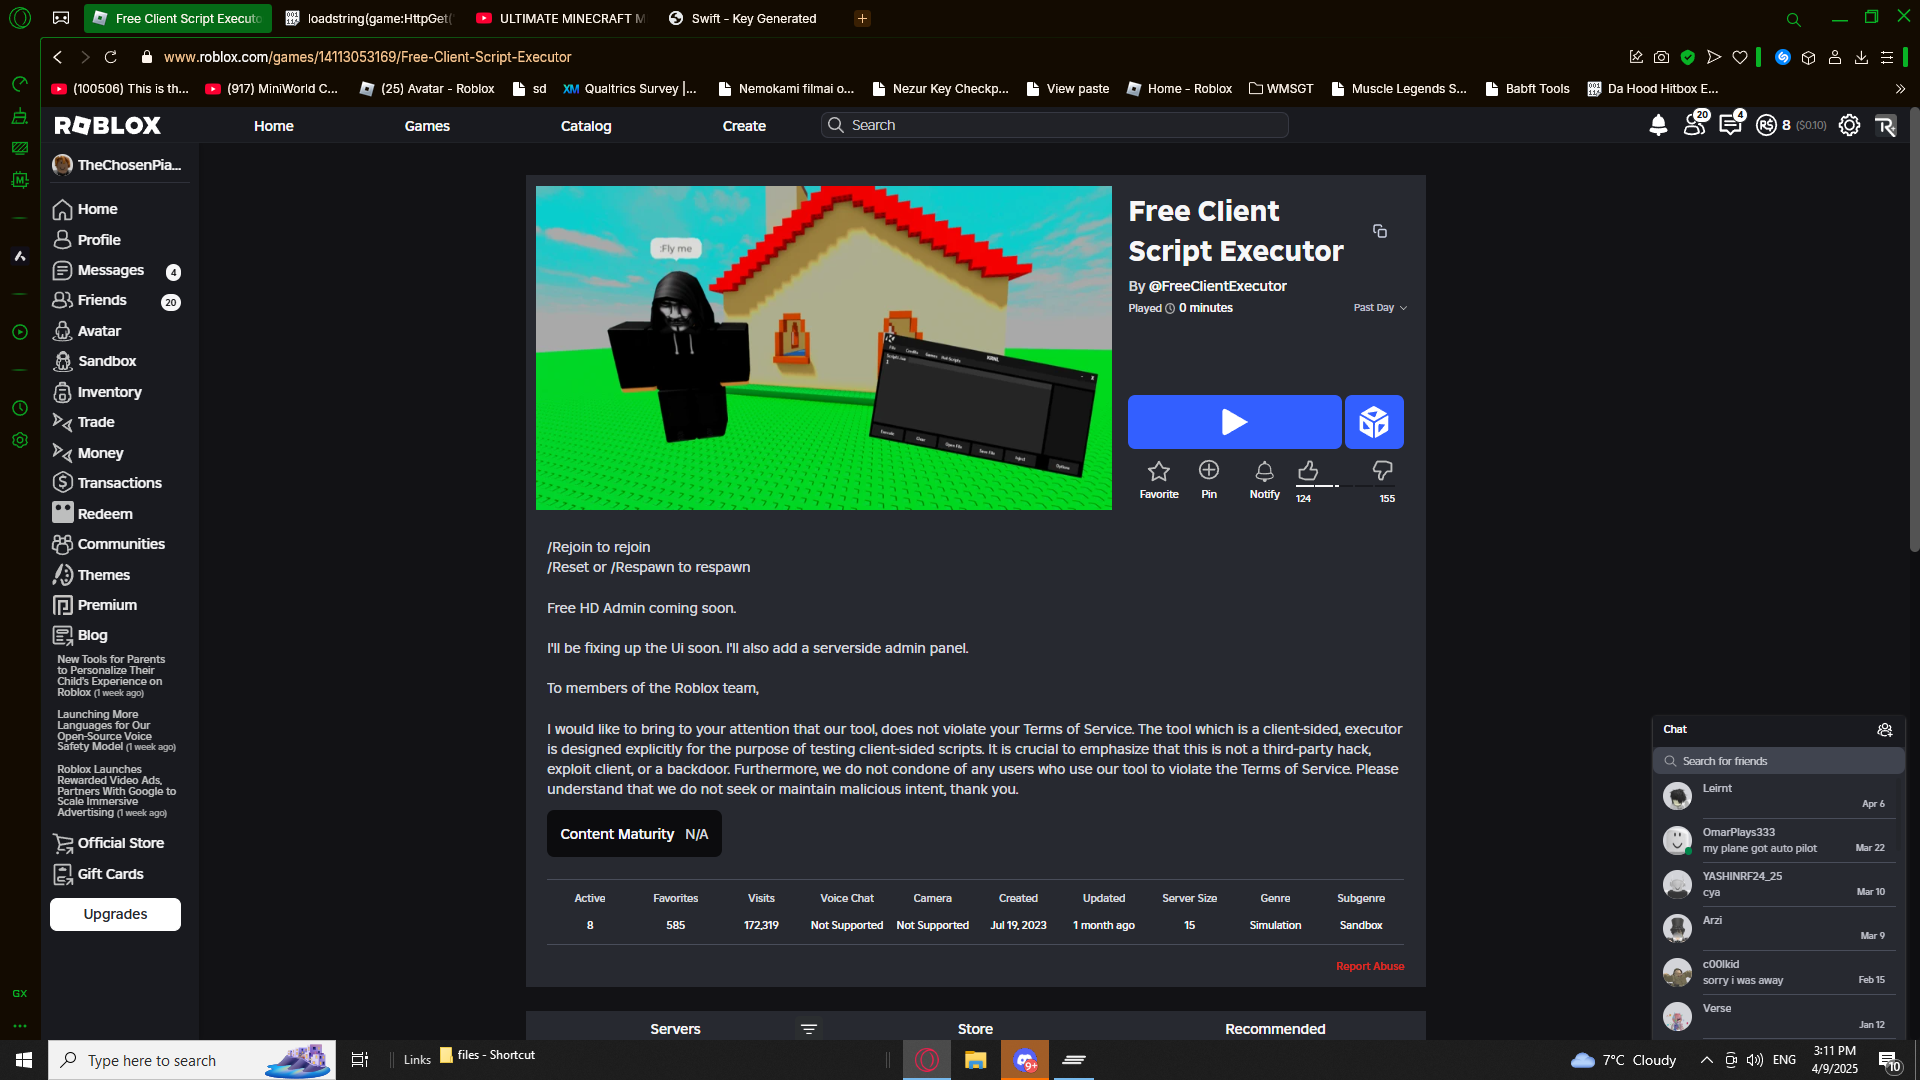Search for friends in the Chat panel
The height and width of the screenshot is (1080, 1920).
pyautogui.click(x=1778, y=761)
